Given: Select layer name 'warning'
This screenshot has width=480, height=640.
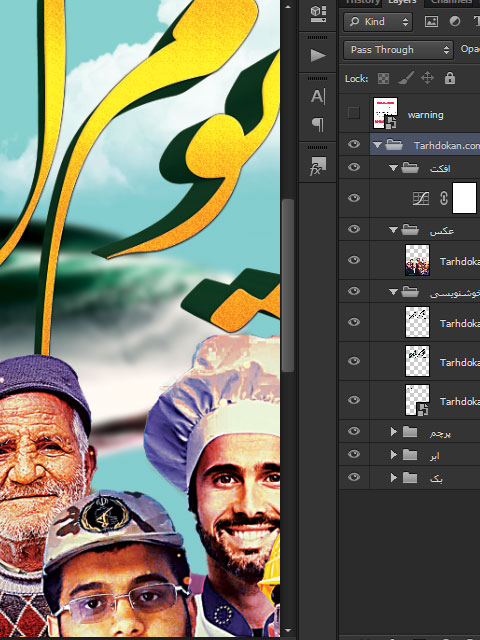Looking at the screenshot, I should tap(425, 115).
